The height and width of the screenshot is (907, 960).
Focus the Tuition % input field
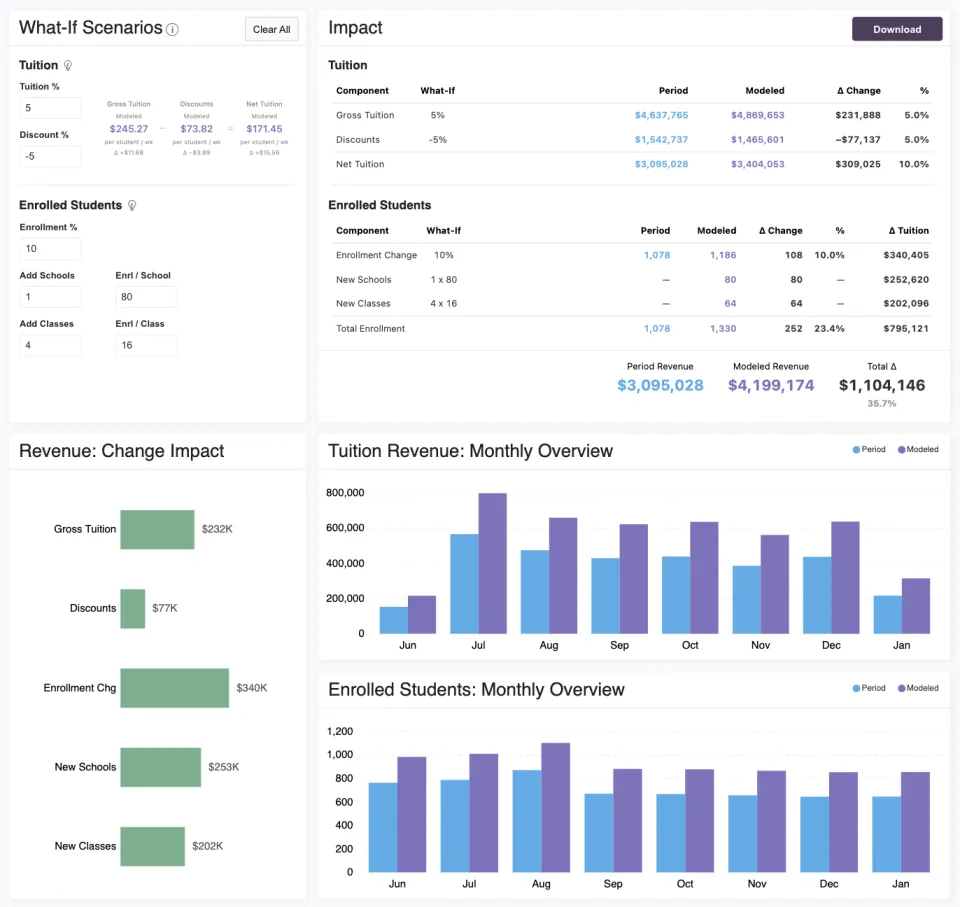click(x=50, y=108)
